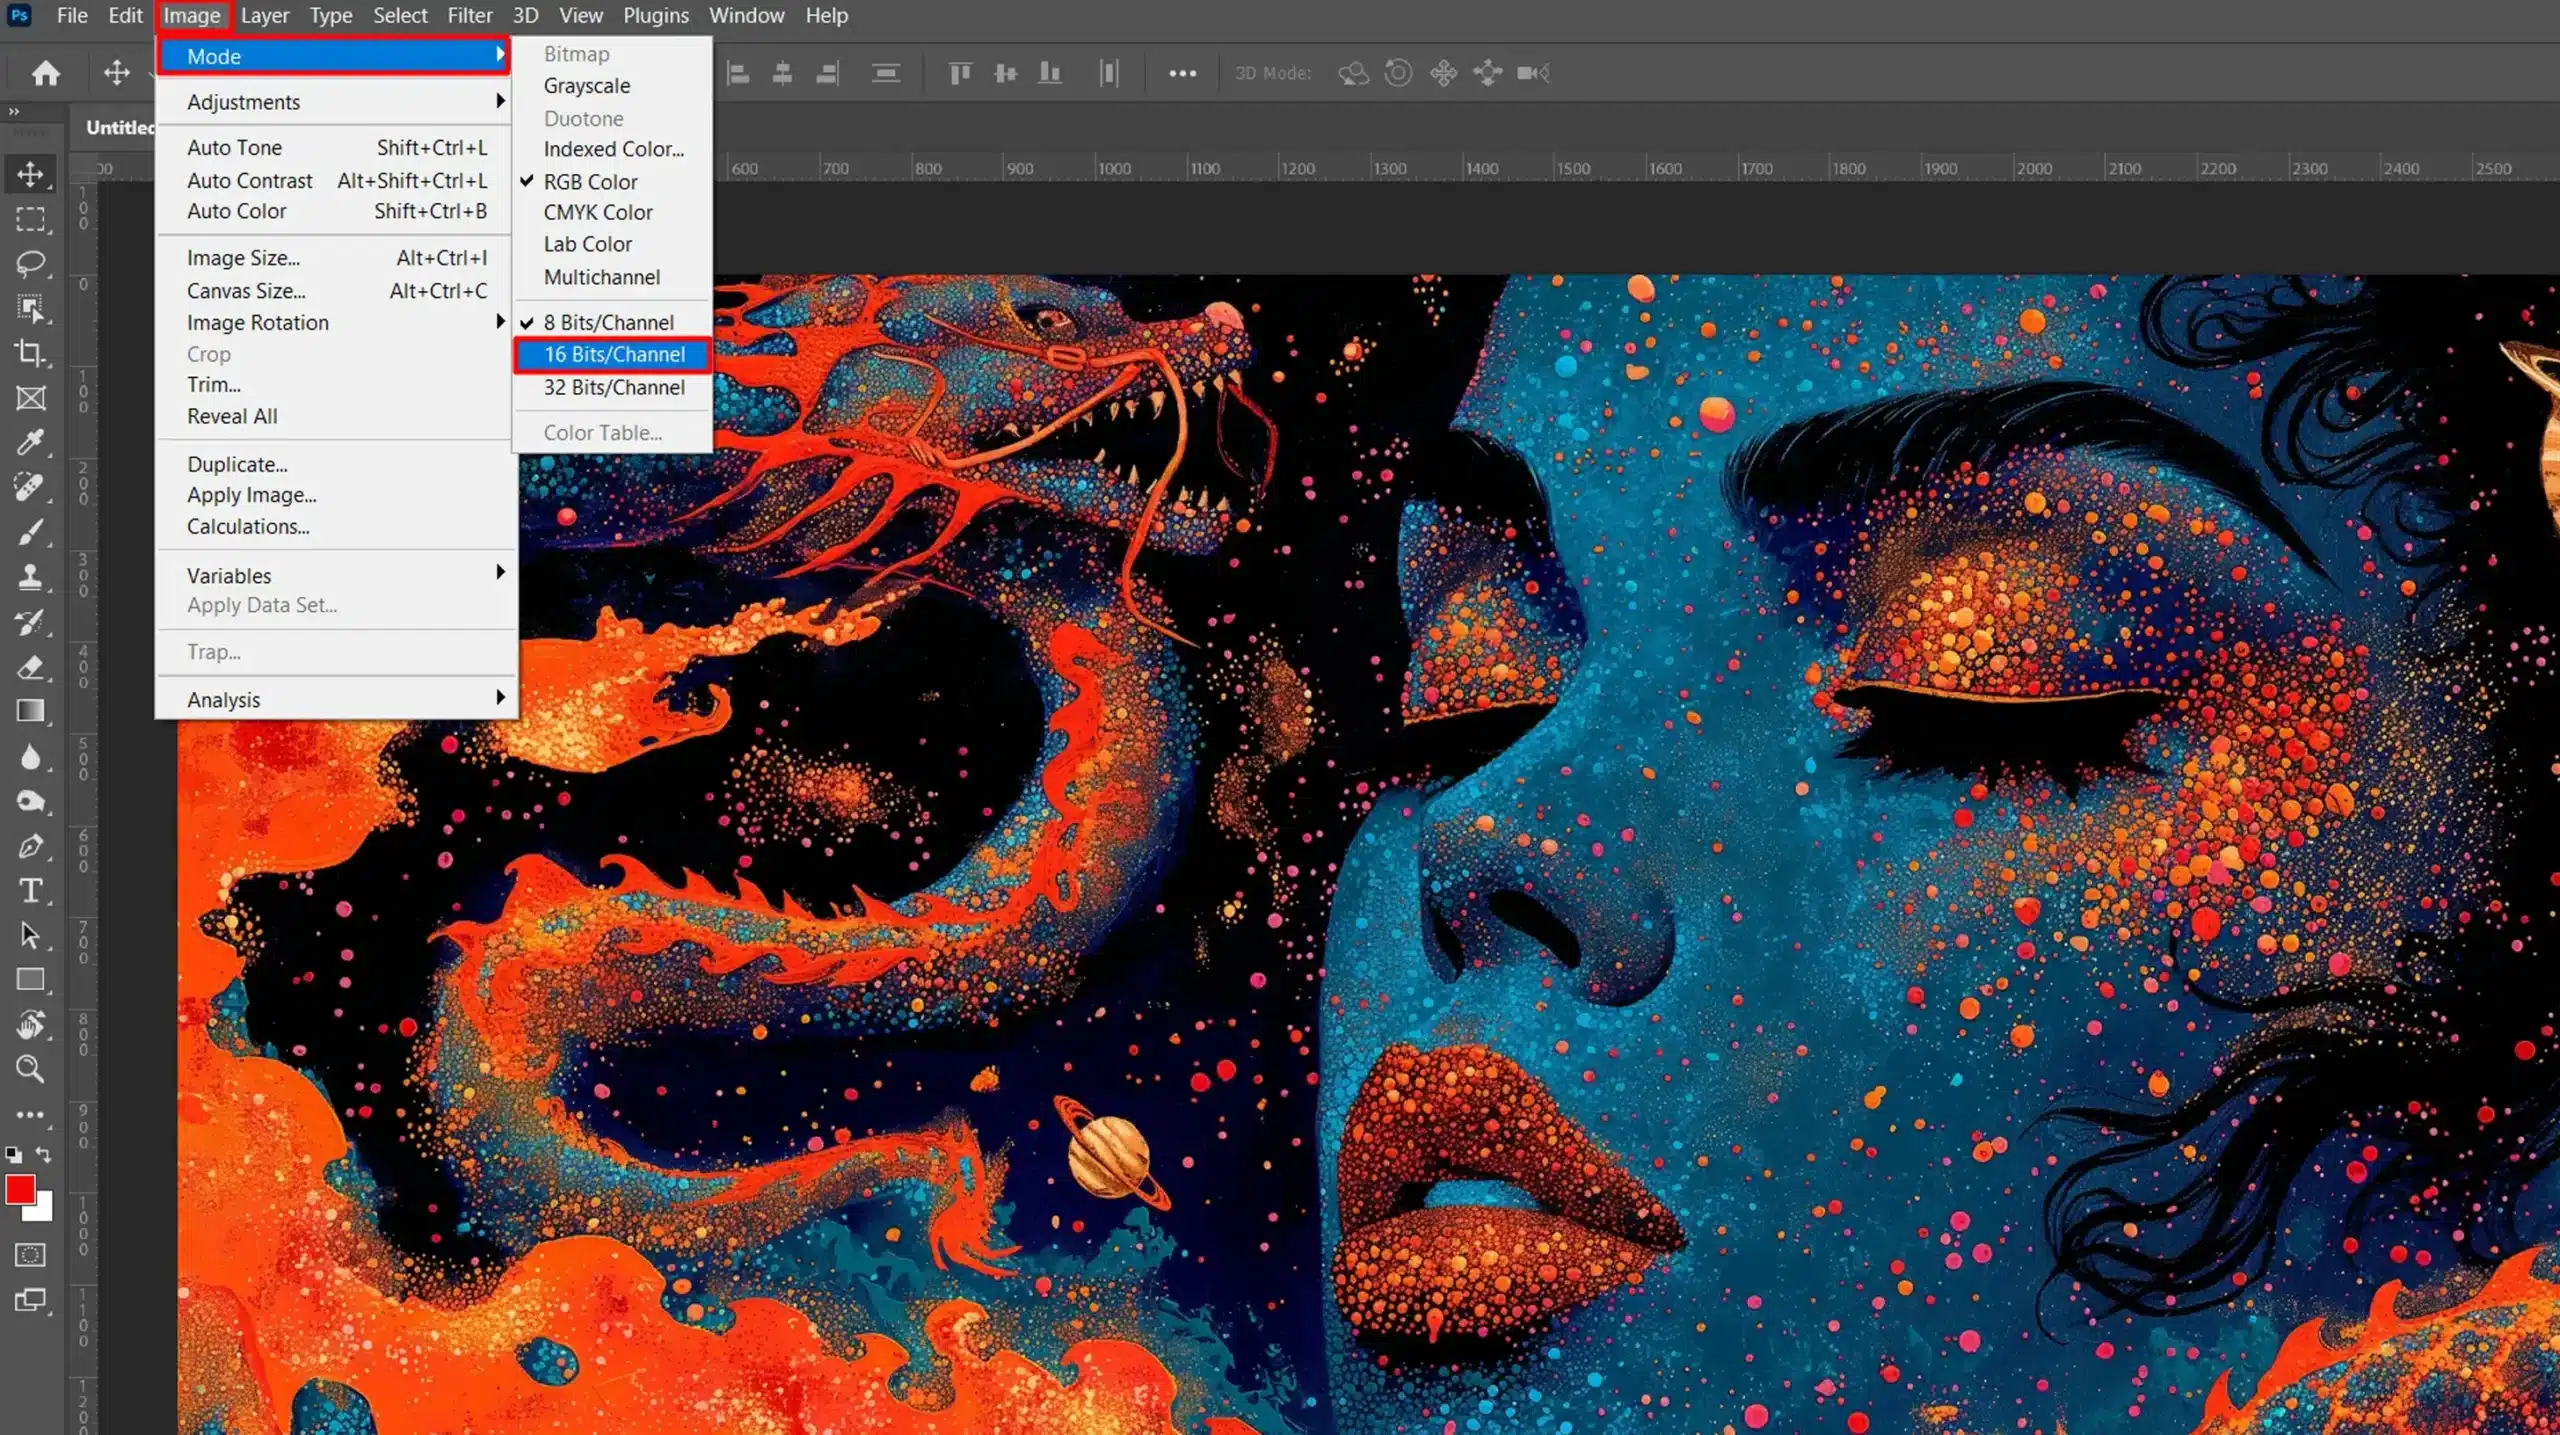Viewport: 2560px width, 1435px height.
Task: Select the Zoom tool
Action: click(30, 1069)
